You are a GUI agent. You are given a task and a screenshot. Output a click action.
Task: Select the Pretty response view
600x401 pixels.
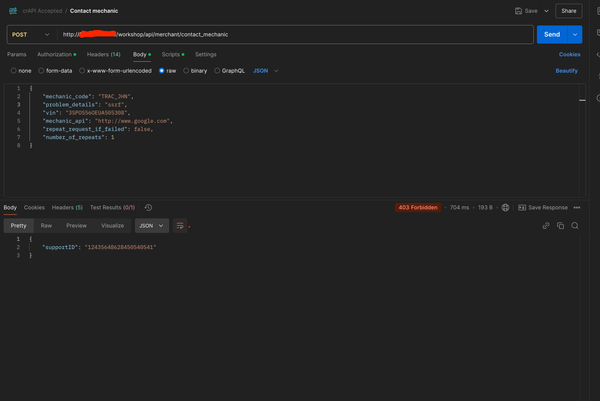pyautogui.click(x=18, y=226)
